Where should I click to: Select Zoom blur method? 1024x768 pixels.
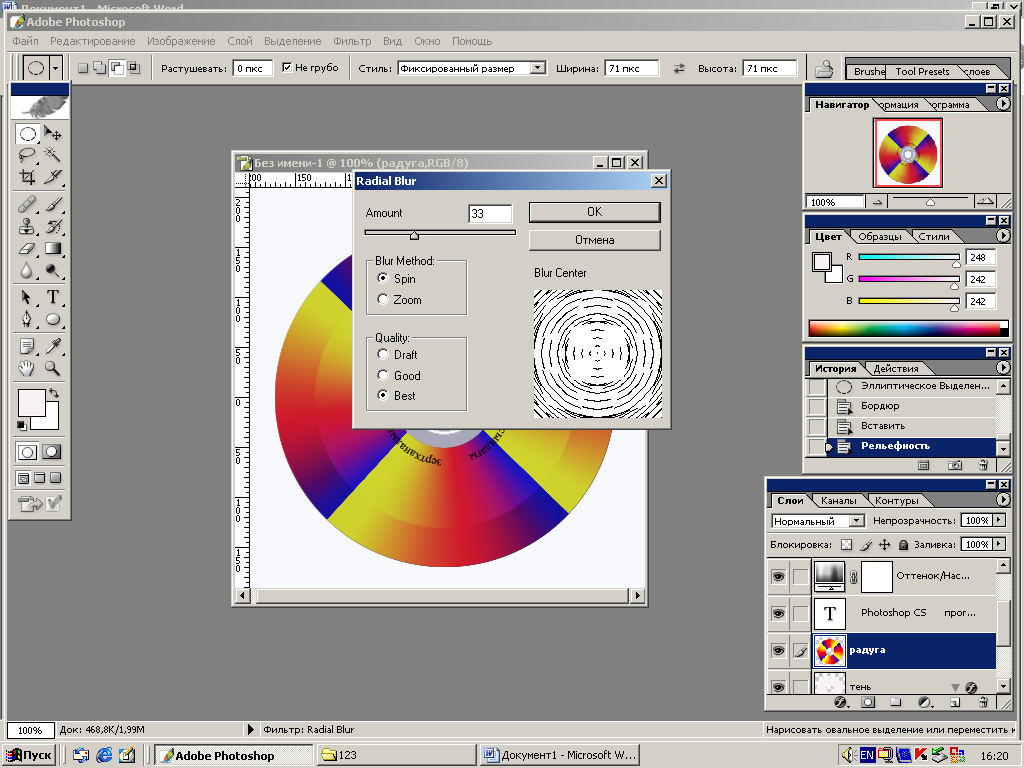pyautogui.click(x=383, y=299)
